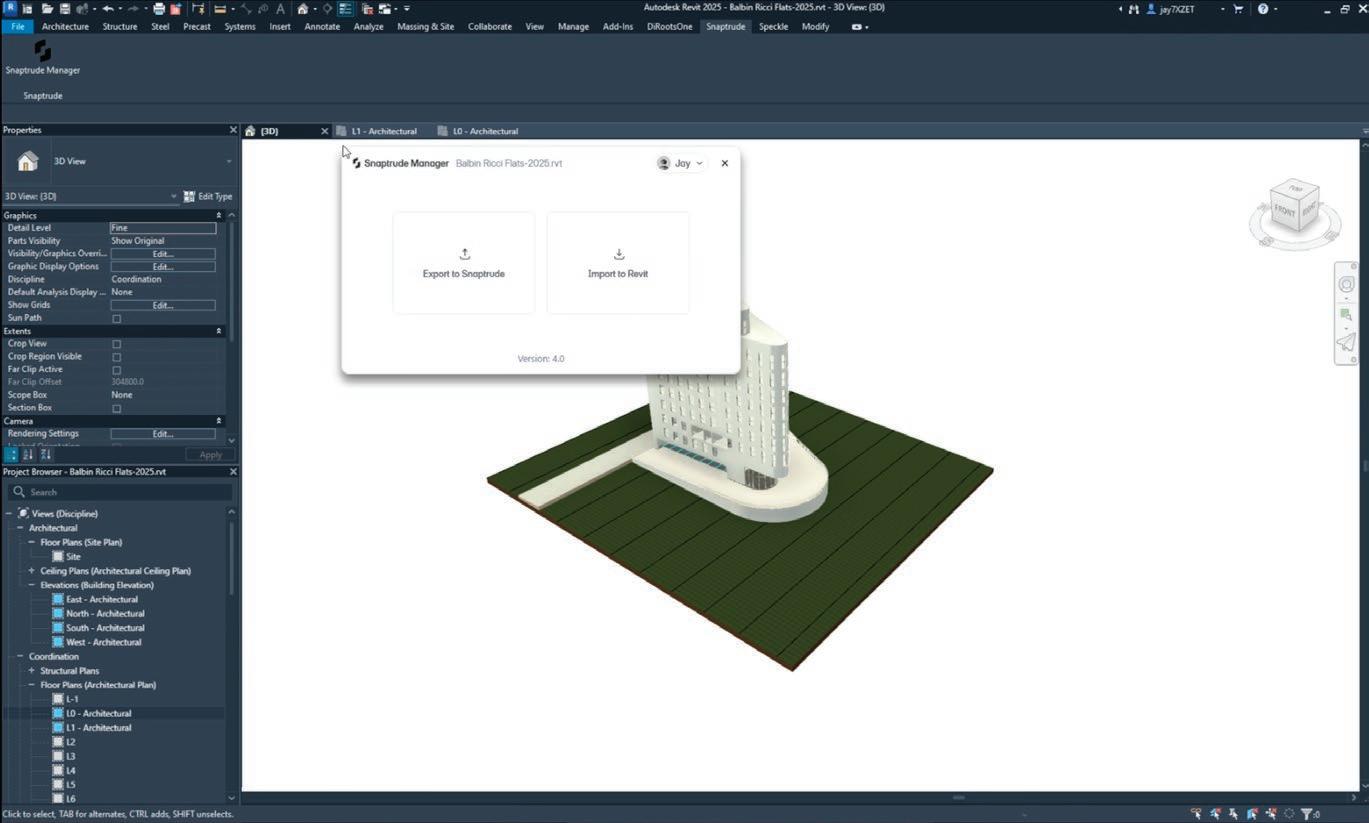Collapse the Extents properties section
Screen dimensions: 1369x823
[x=219, y=331]
